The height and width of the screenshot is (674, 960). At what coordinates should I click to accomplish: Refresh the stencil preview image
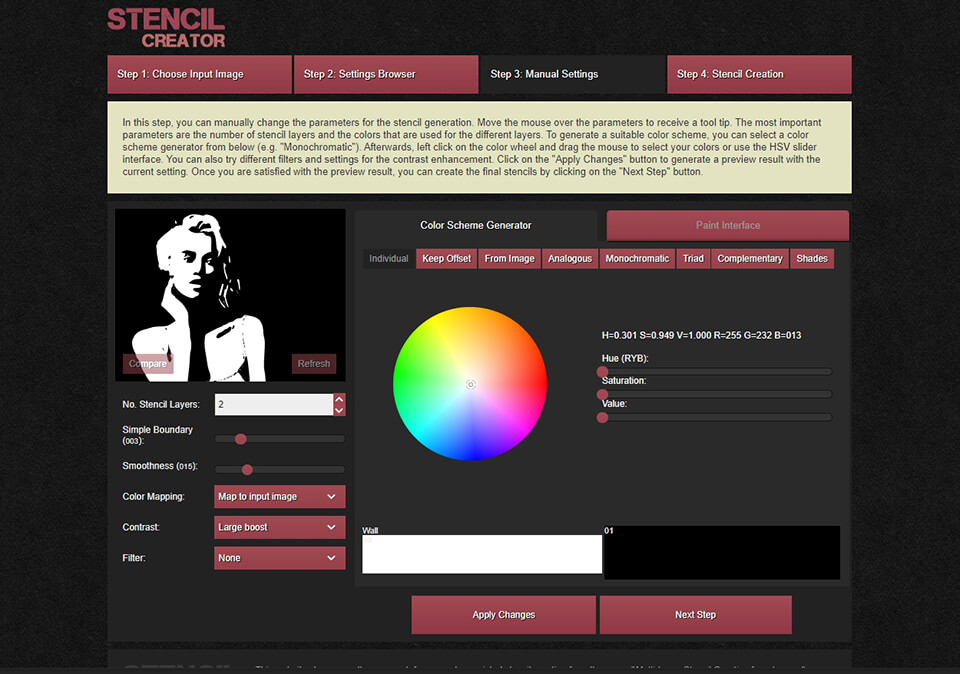coord(313,364)
